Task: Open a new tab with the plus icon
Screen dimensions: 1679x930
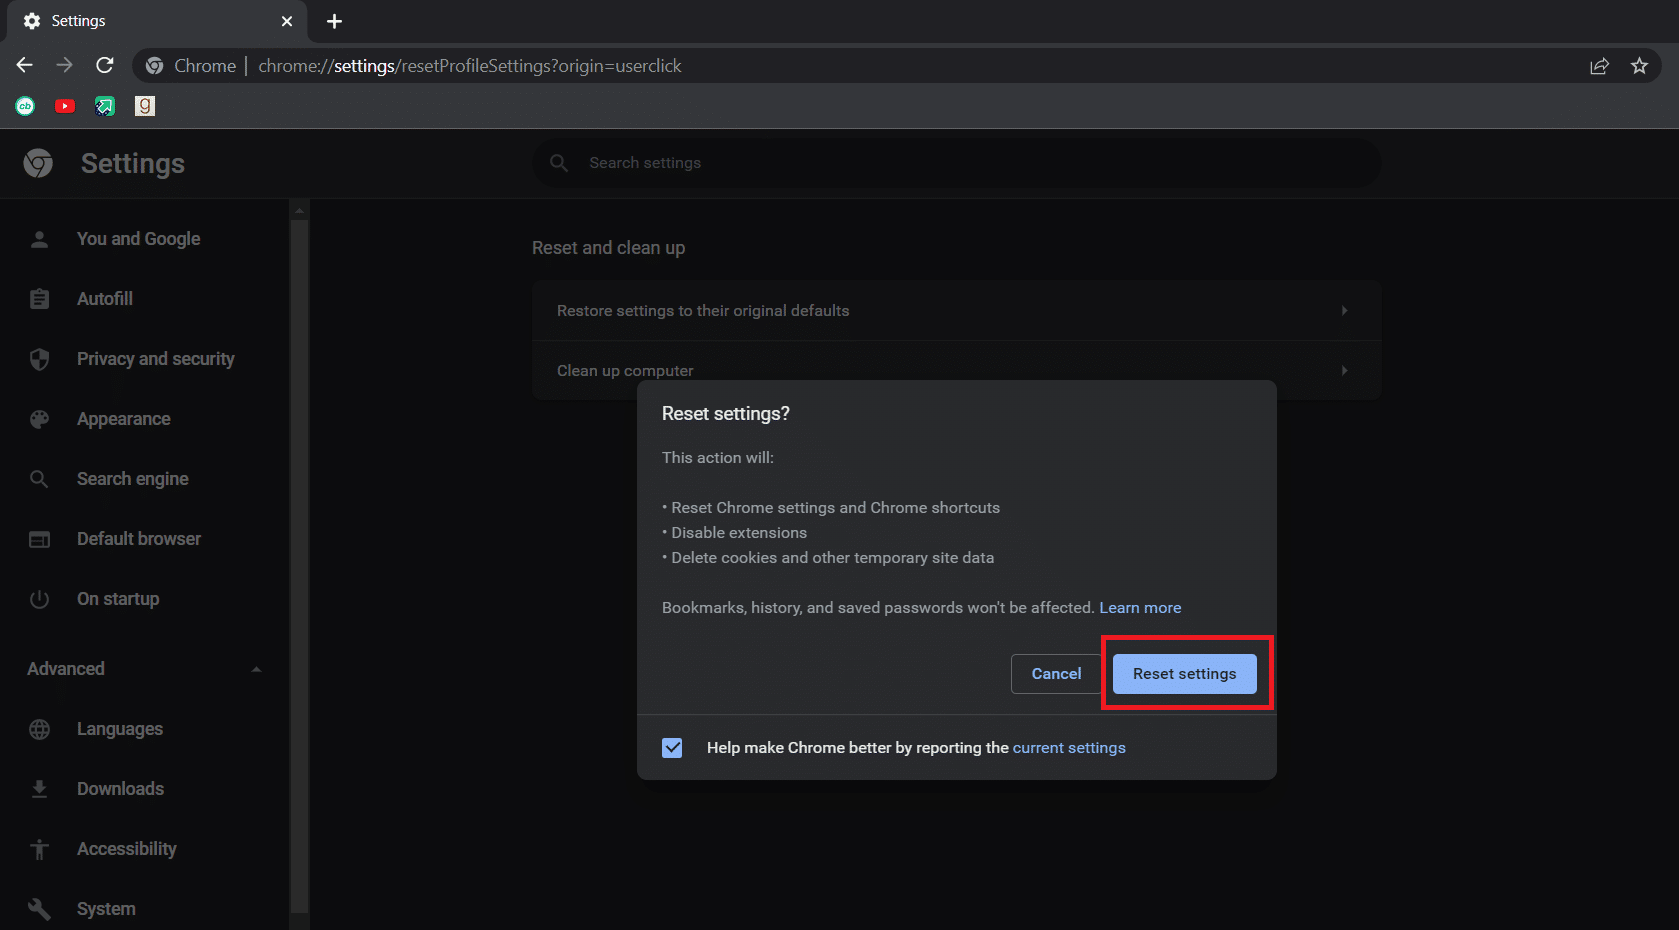Action: pos(334,21)
